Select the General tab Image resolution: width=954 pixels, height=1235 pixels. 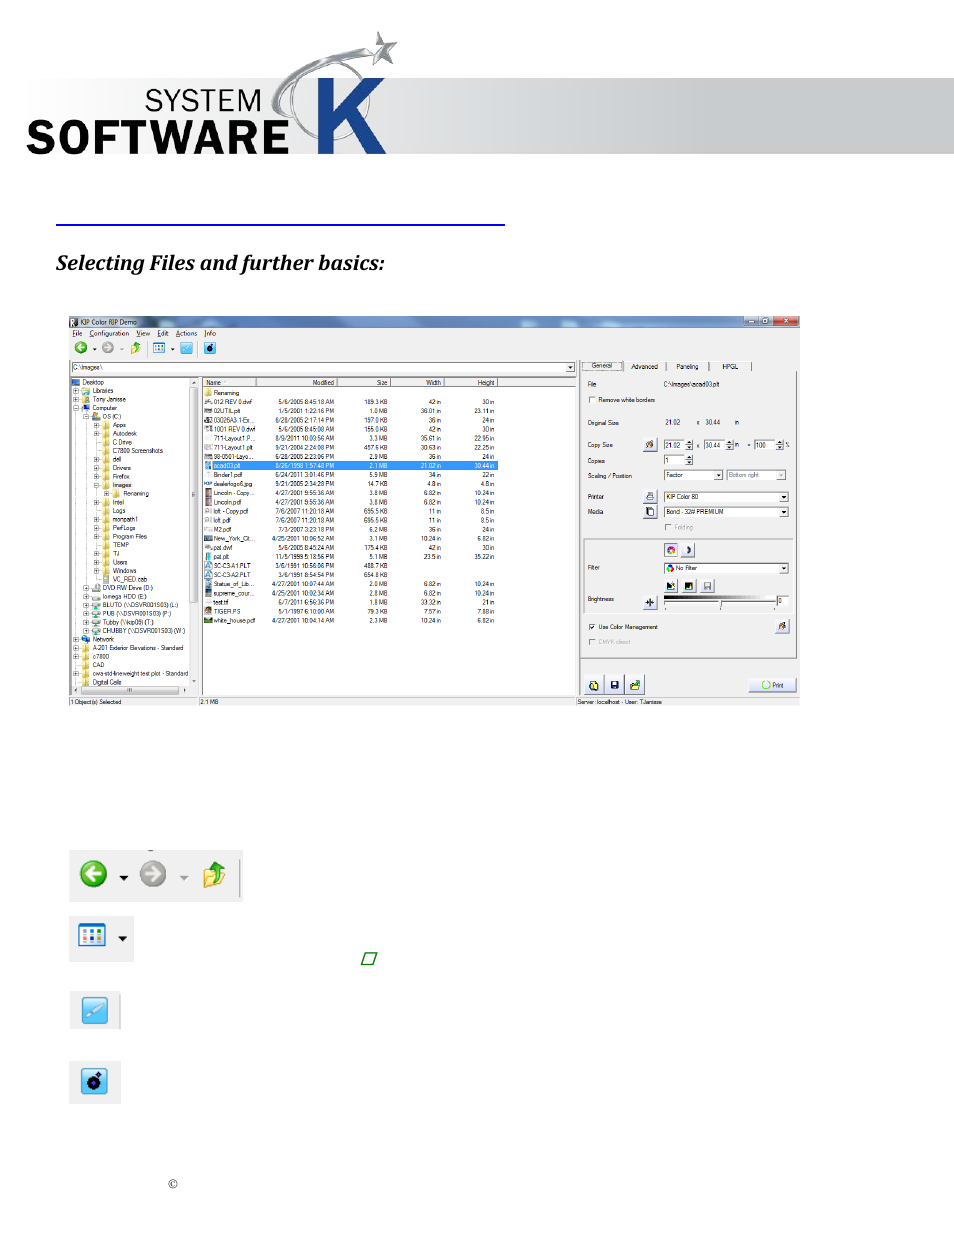tap(602, 366)
